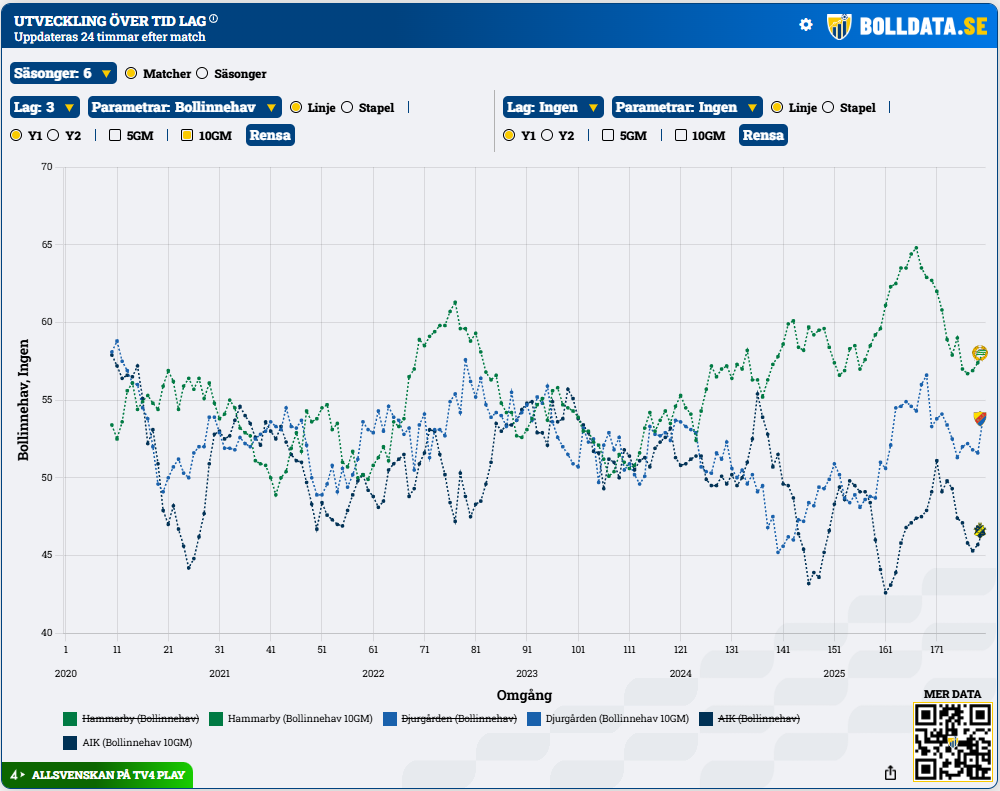Image resolution: width=1000 pixels, height=791 pixels.
Task: Enable the left 5GM checkbox
Action: coord(115,135)
